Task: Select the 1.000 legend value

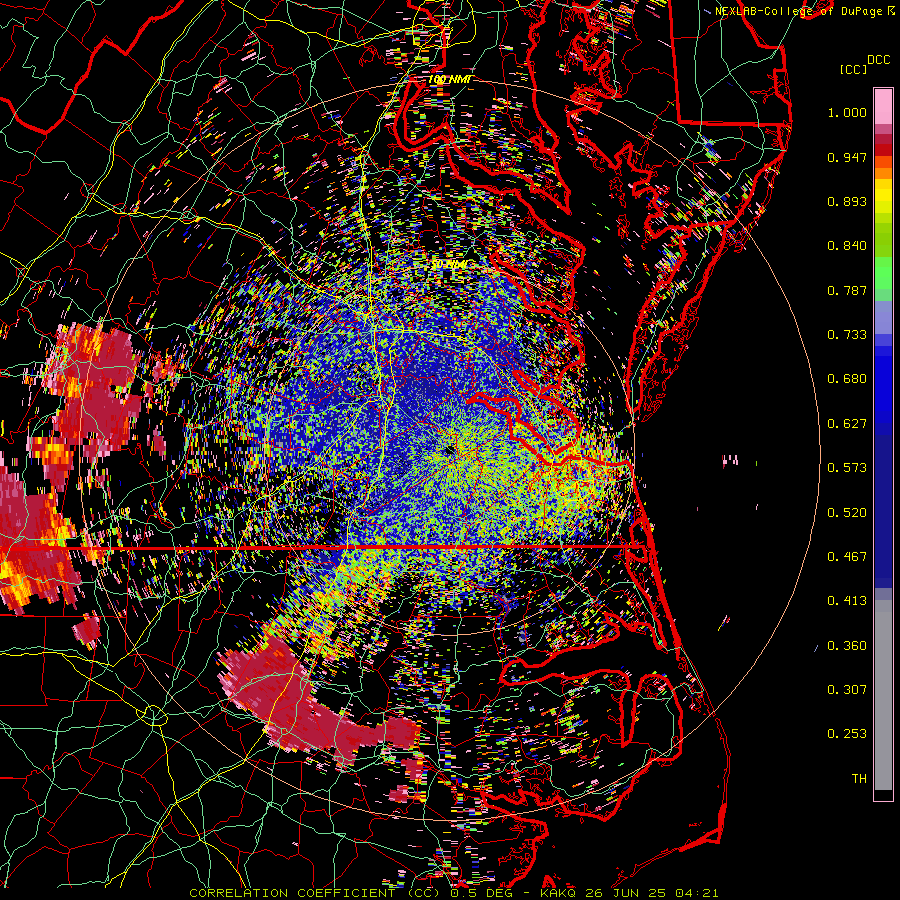Action: point(847,112)
